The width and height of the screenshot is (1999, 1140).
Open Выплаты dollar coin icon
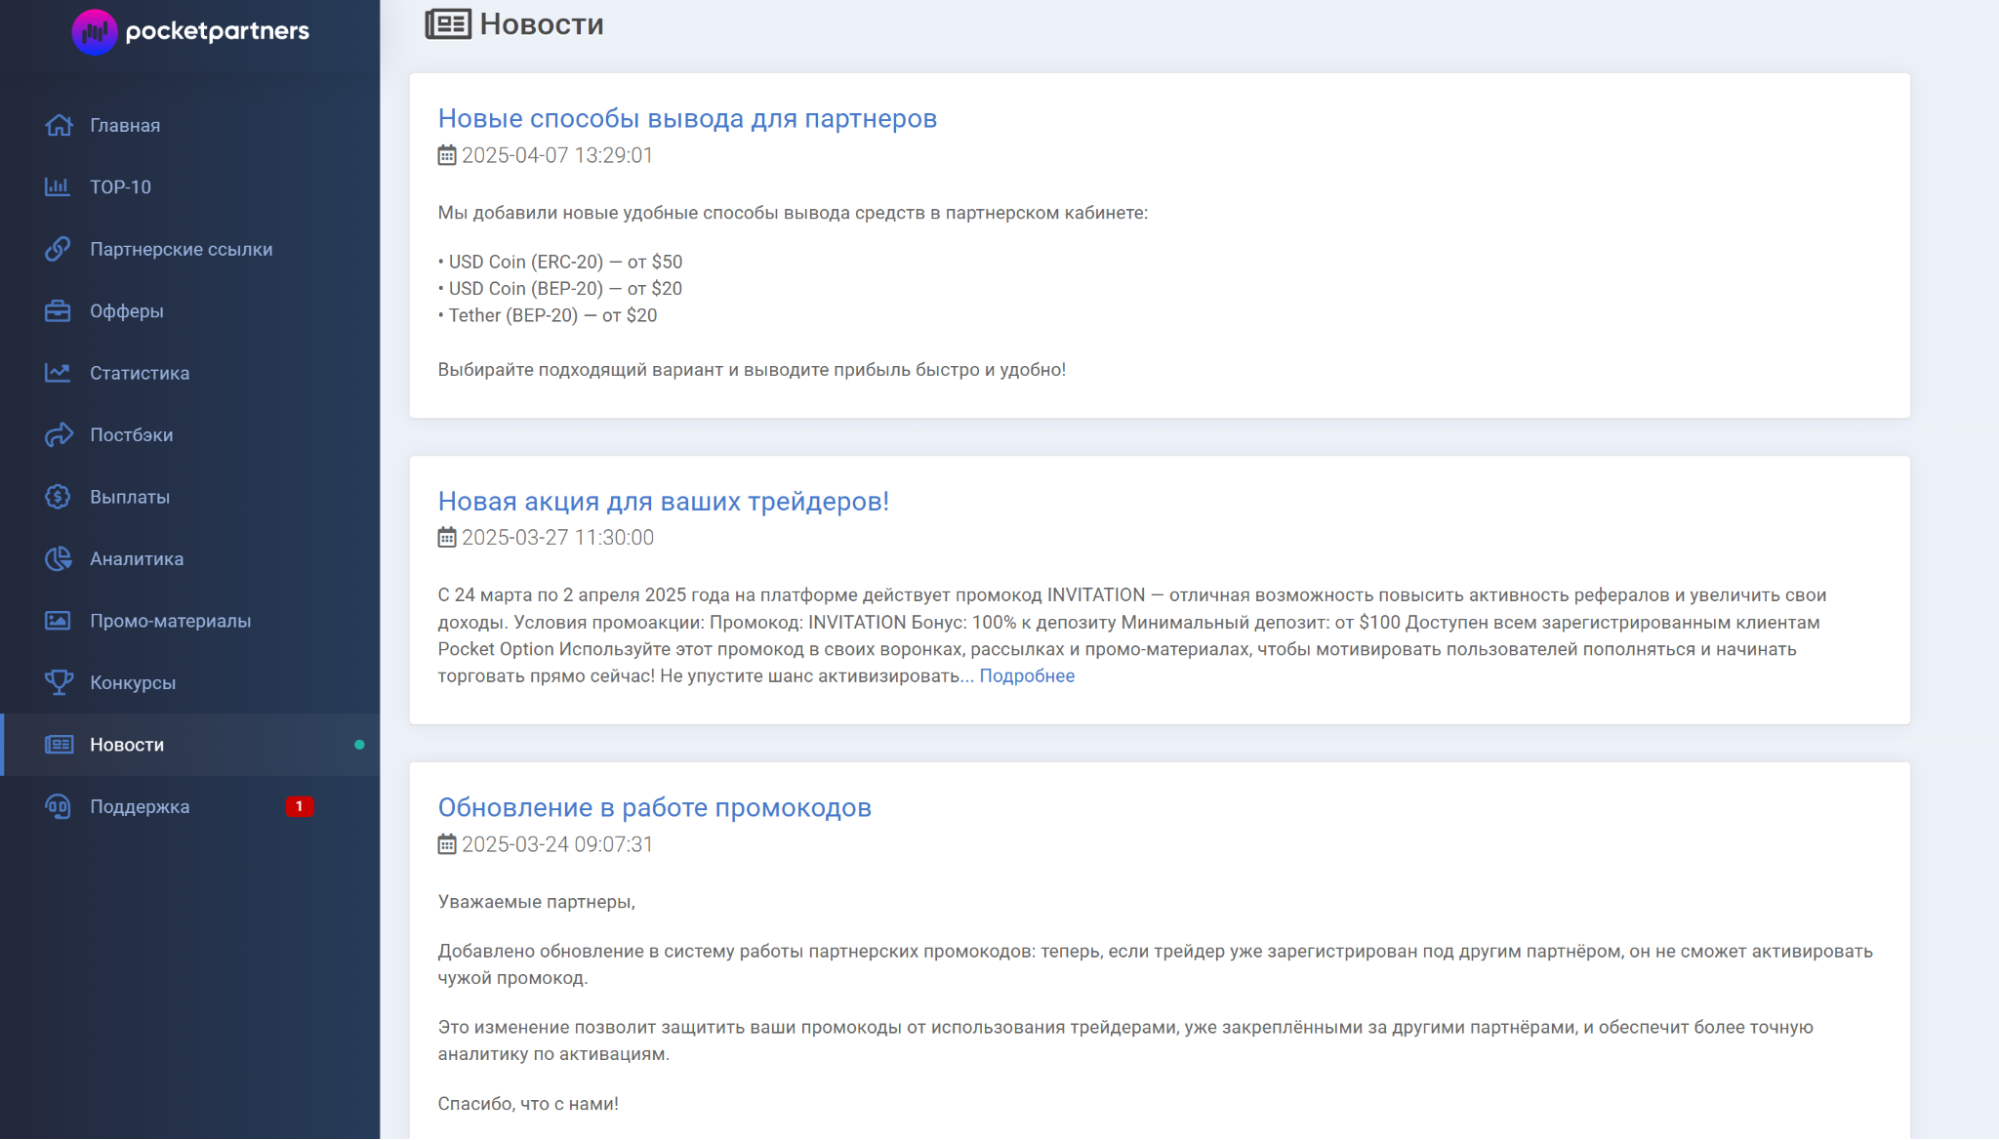58,497
